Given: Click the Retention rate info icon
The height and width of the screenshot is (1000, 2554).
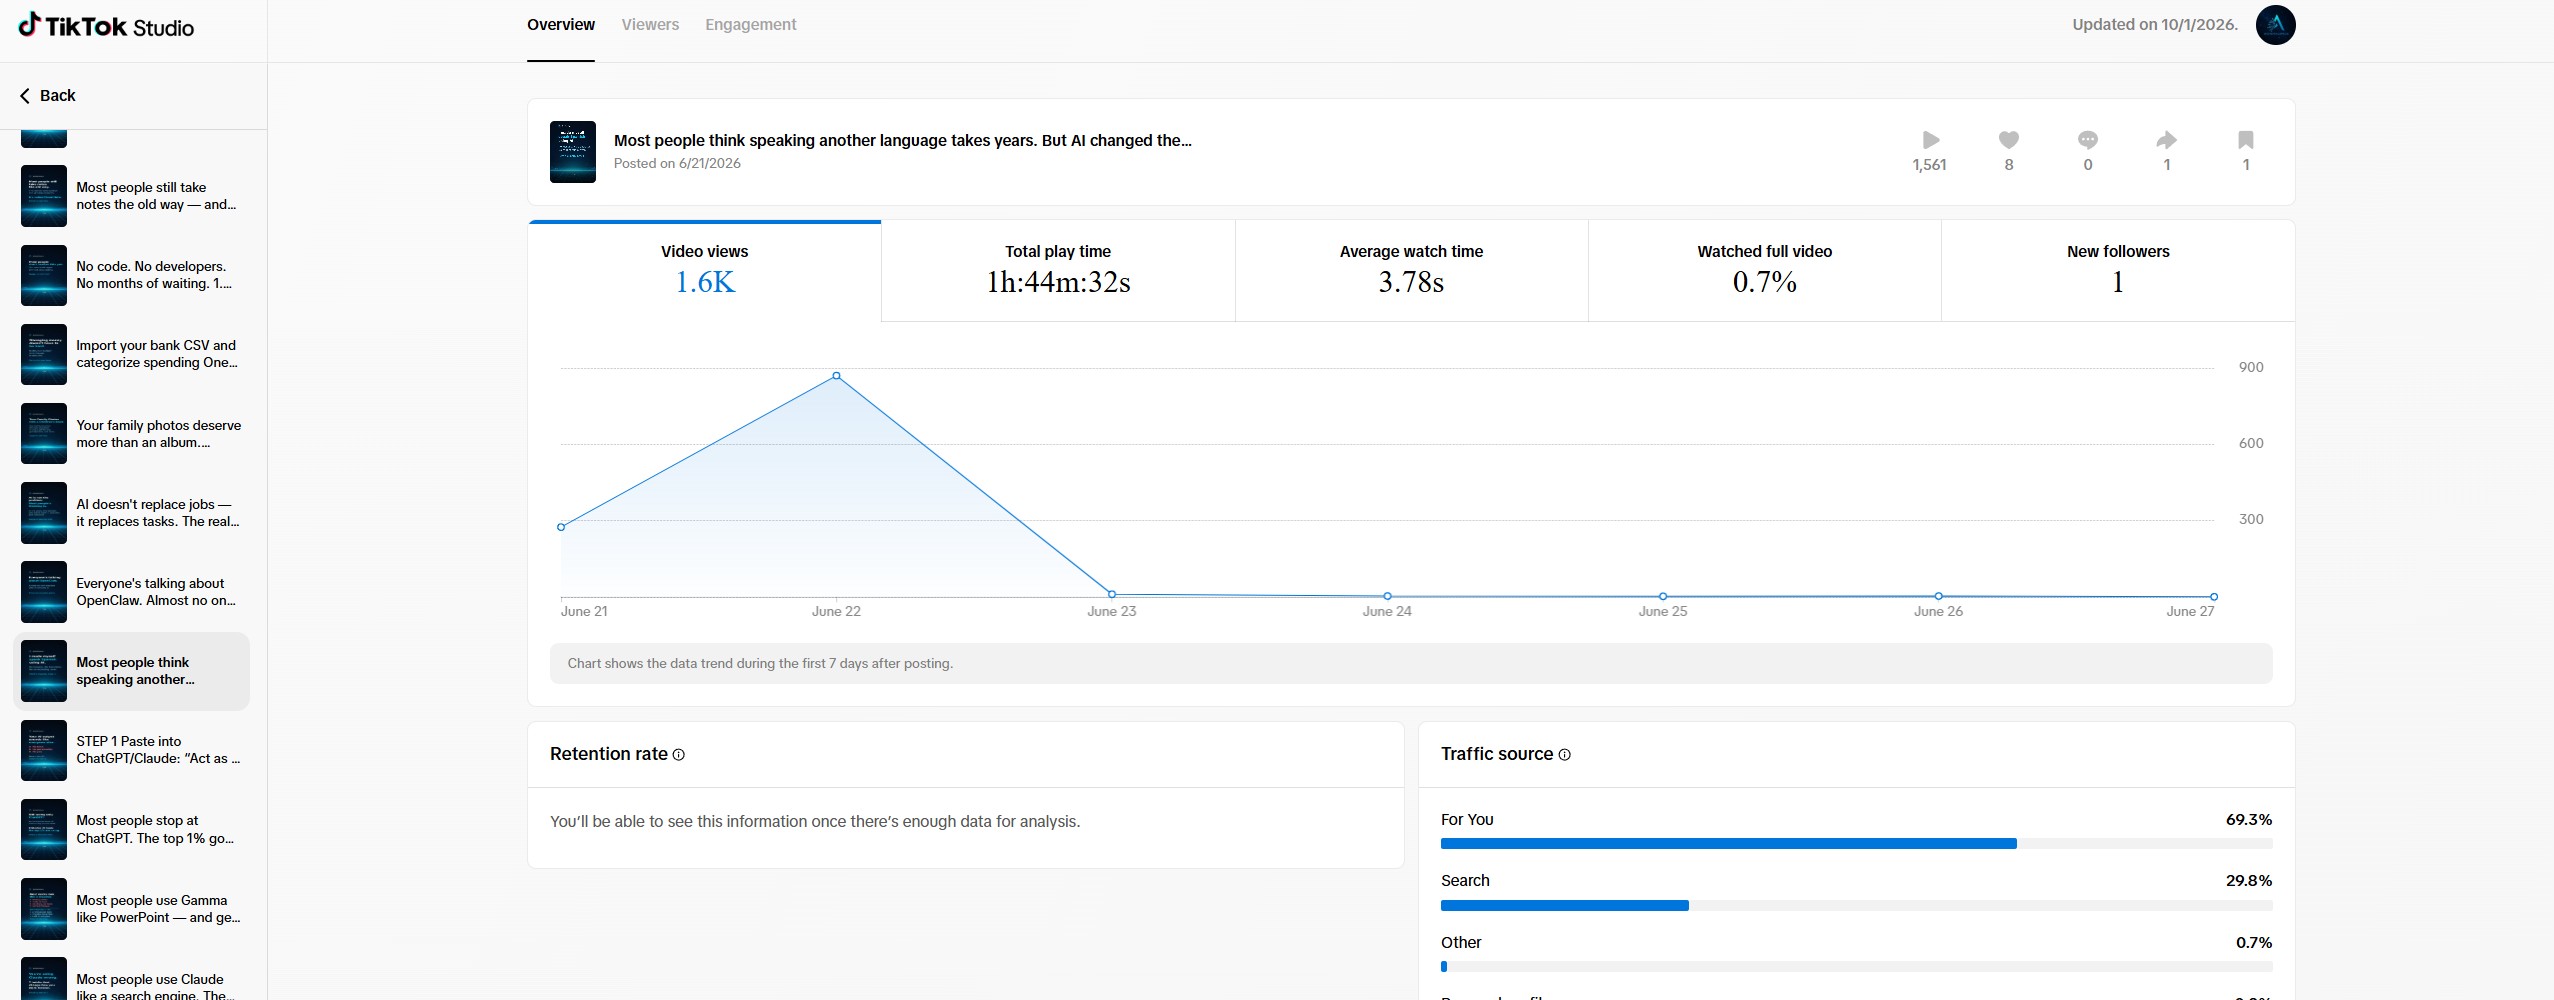Looking at the screenshot, I should (679, 755).
